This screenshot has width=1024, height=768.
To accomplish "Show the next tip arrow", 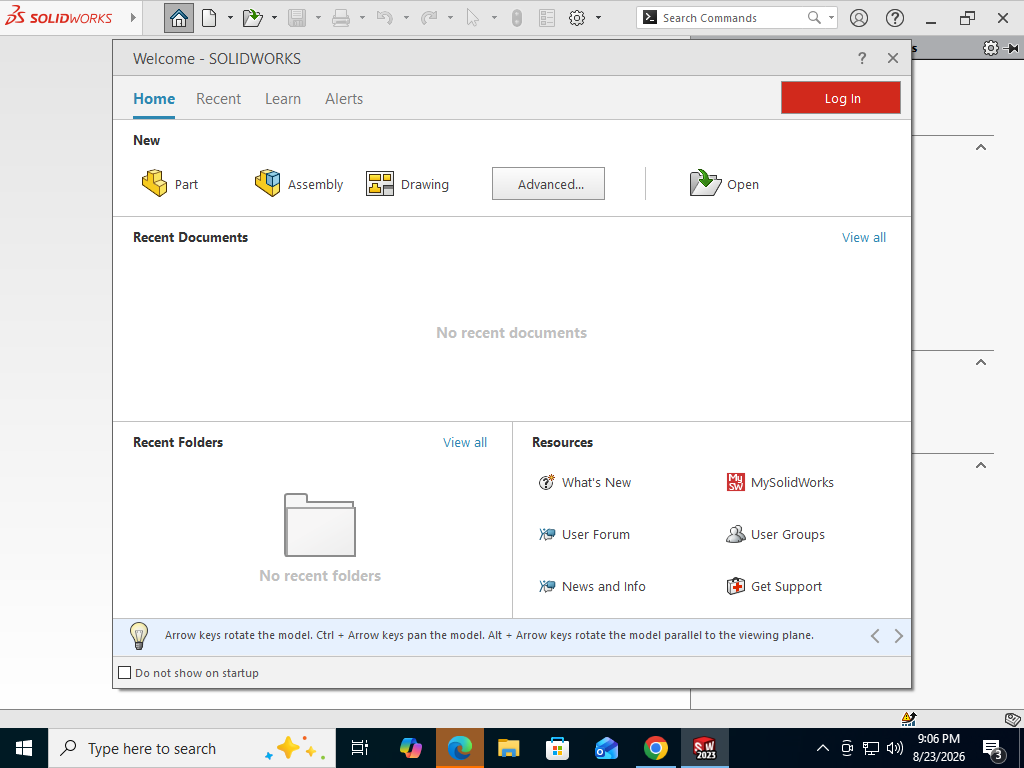I will click(899, 635).
